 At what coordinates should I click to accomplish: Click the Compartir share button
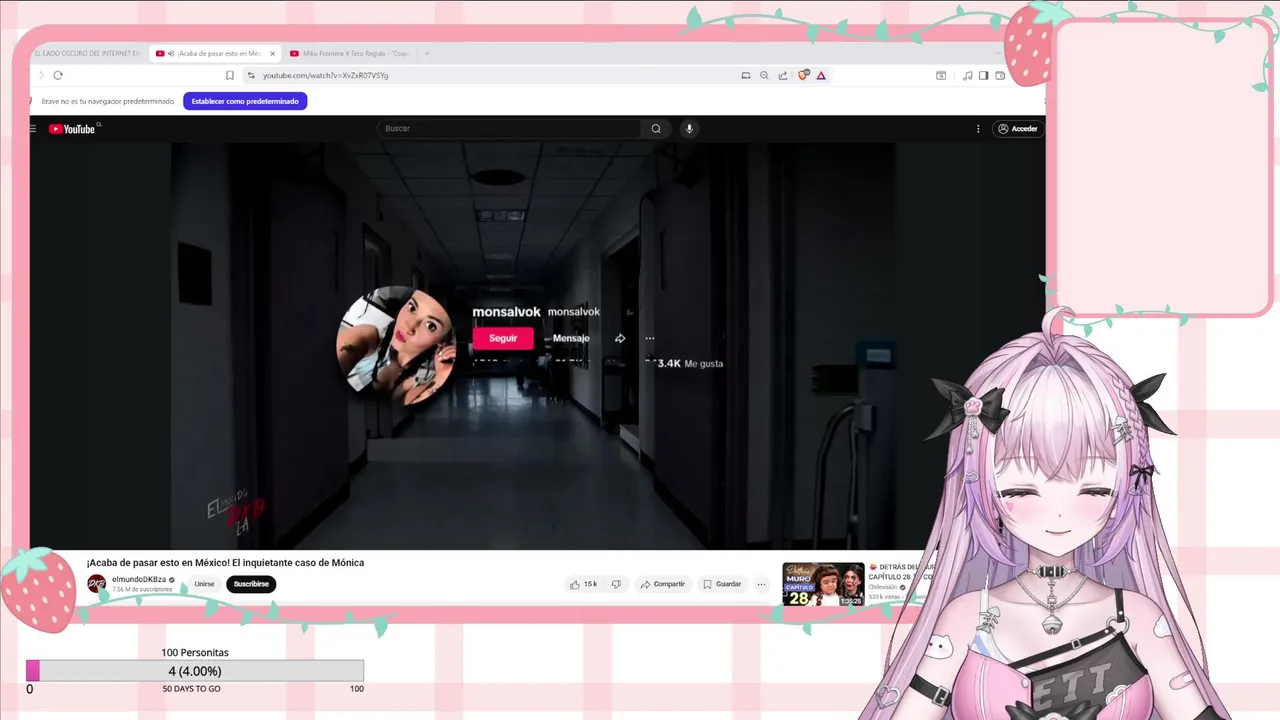[662, 584]
